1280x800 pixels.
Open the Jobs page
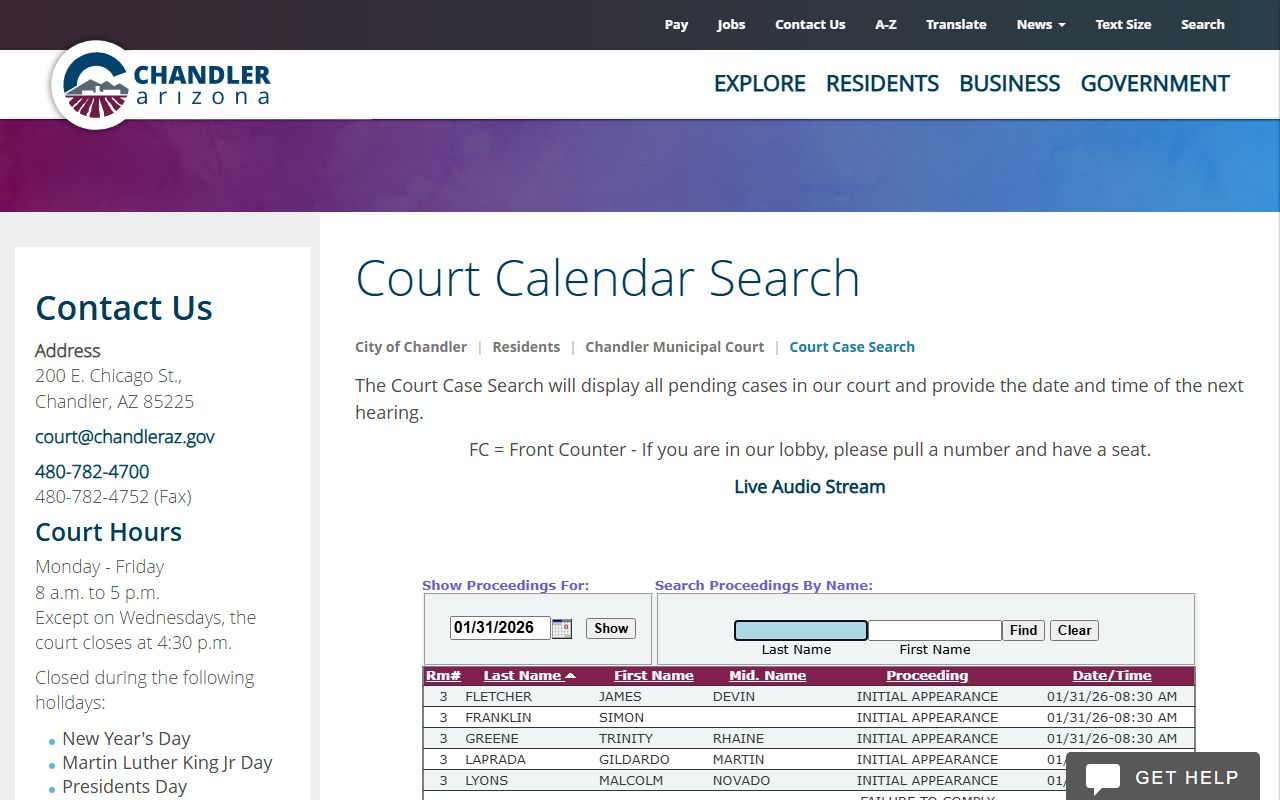(x=731, y=25)
